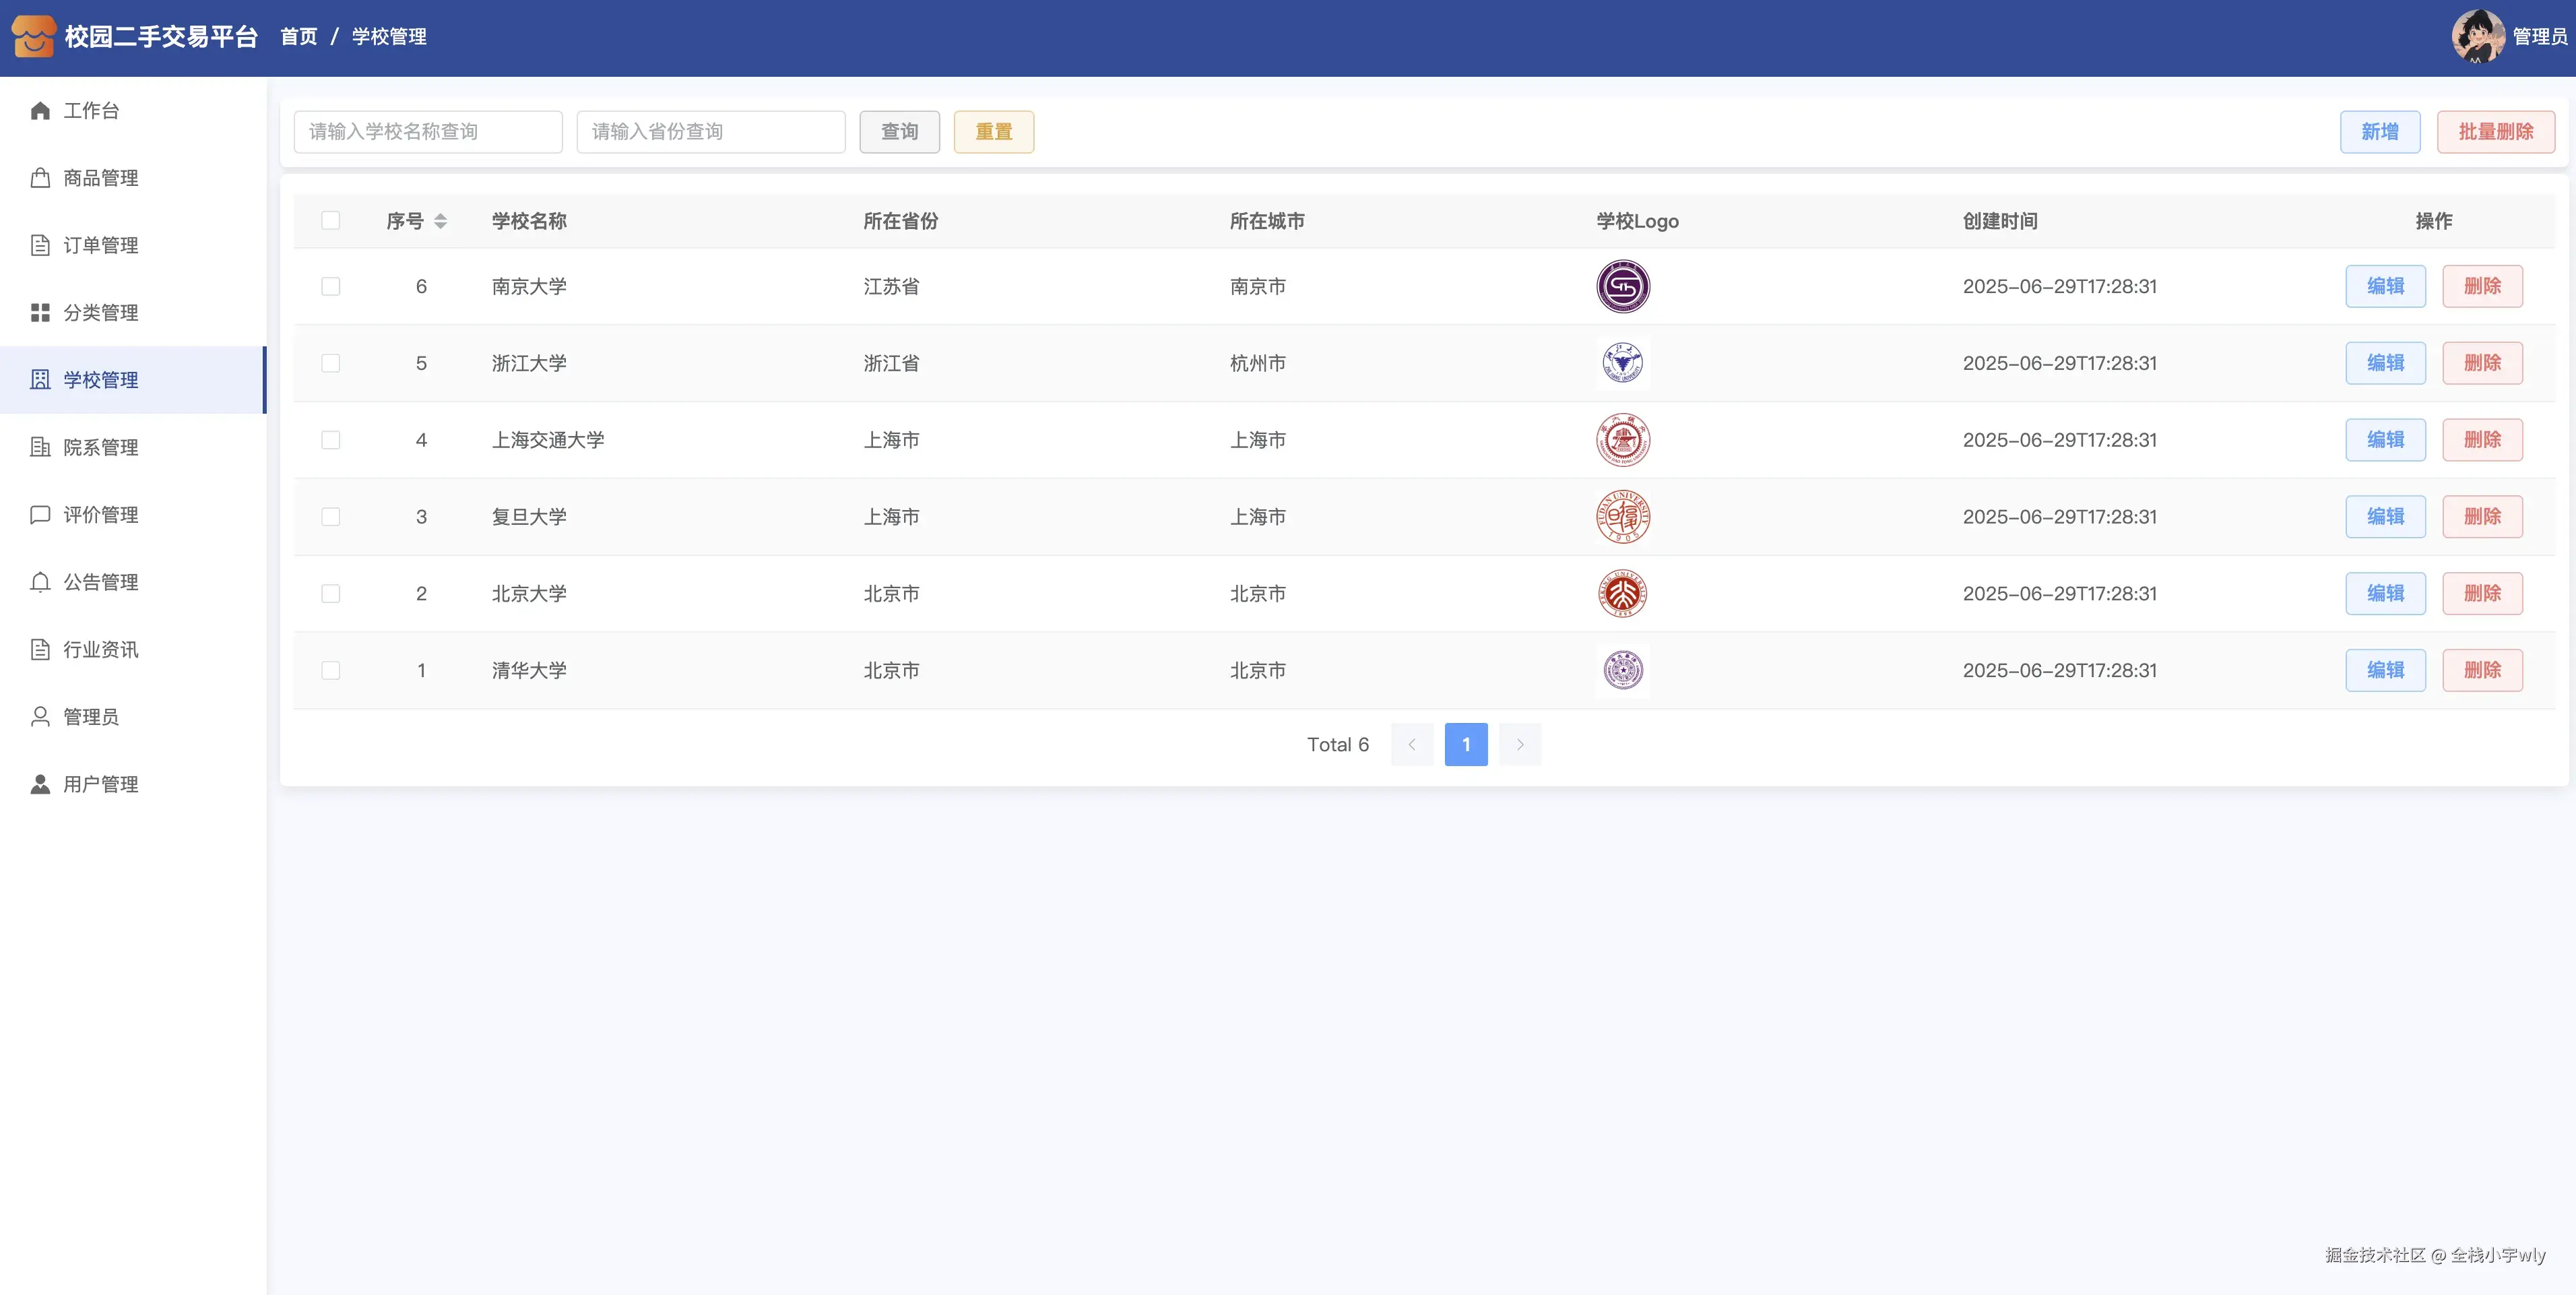2576x1295 pixels.
Task: Click the 新增 button
Action: (x=2379, y=132)
